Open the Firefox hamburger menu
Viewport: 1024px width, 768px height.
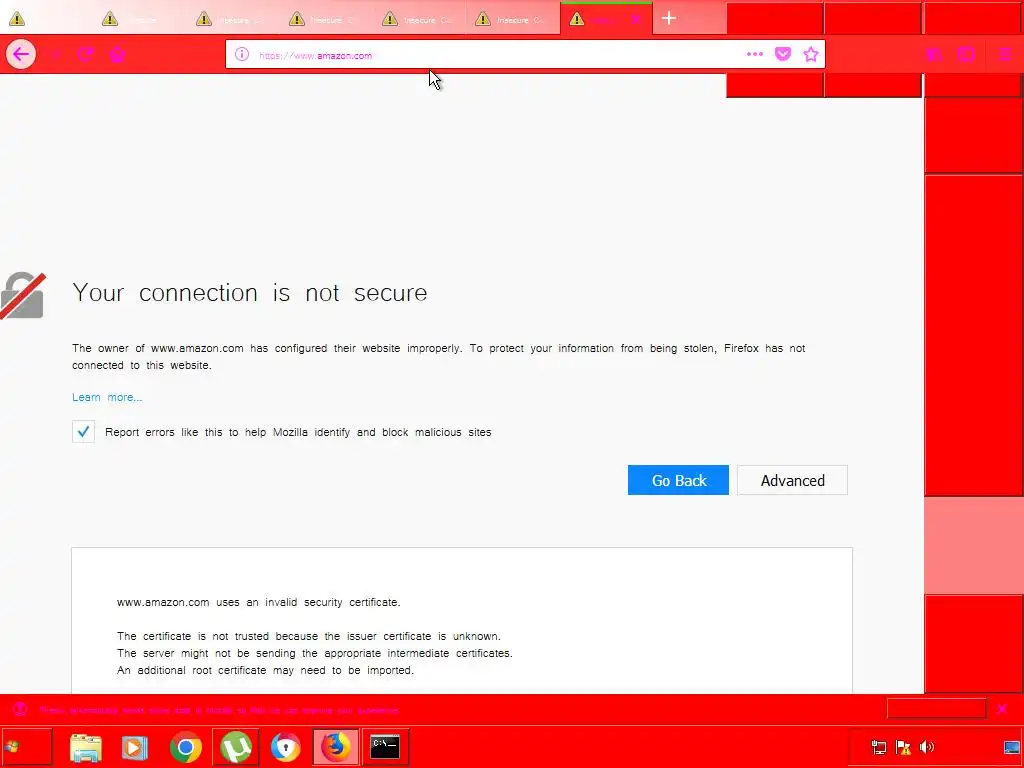tap(1005, 55)
